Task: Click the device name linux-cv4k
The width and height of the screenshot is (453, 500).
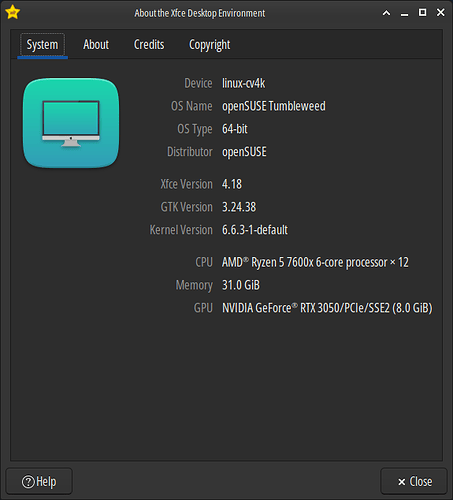Action: [x=244, y=83]
